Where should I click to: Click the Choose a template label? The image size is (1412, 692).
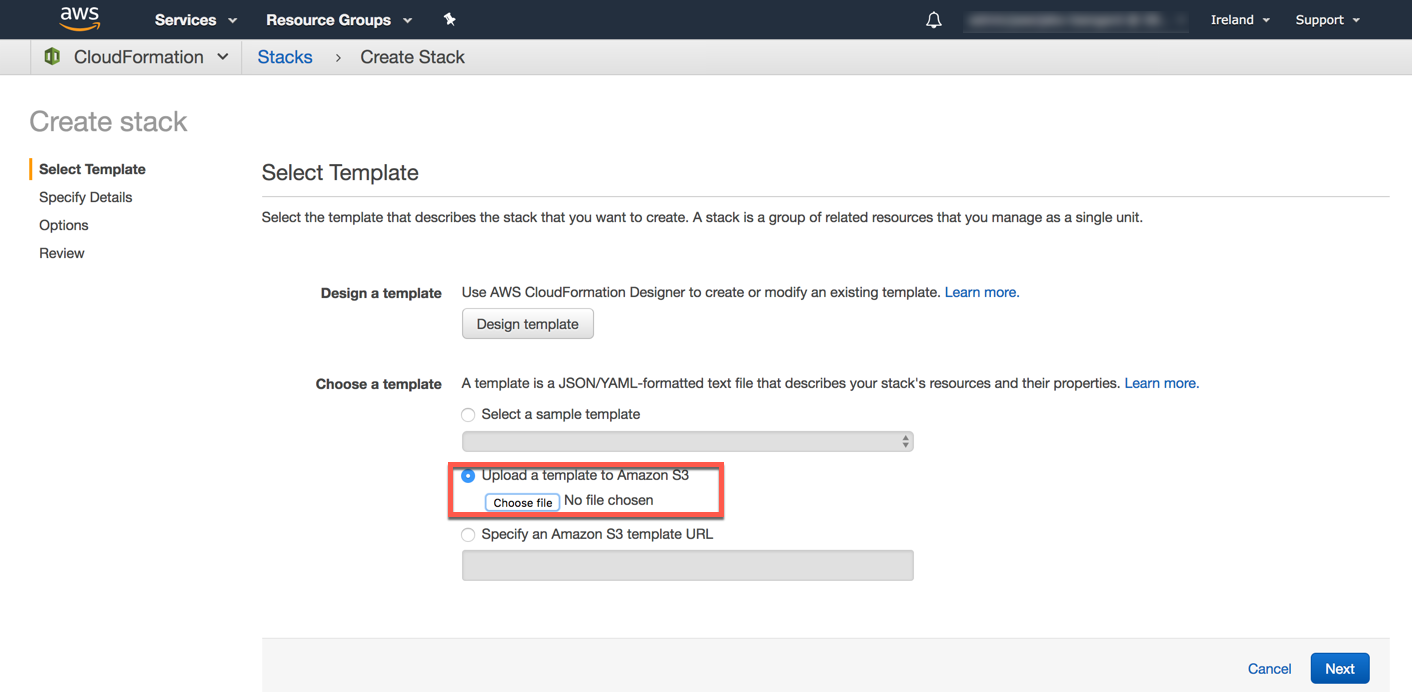378,384
